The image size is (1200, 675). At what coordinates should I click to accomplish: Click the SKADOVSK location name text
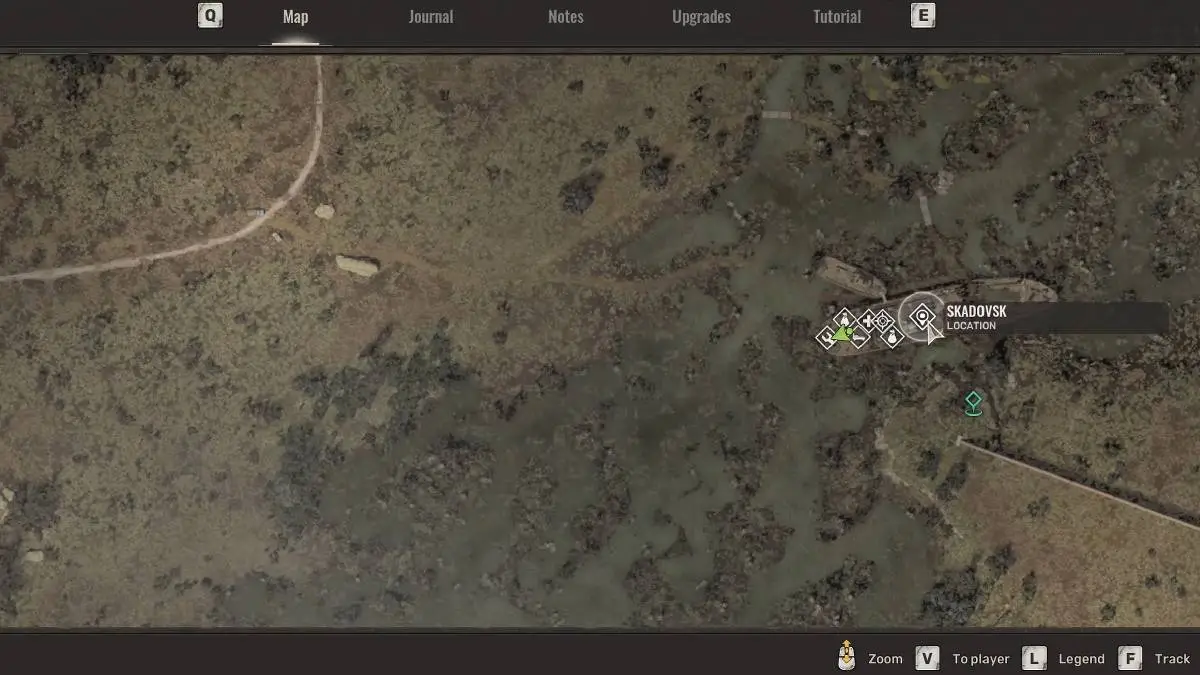976,312
